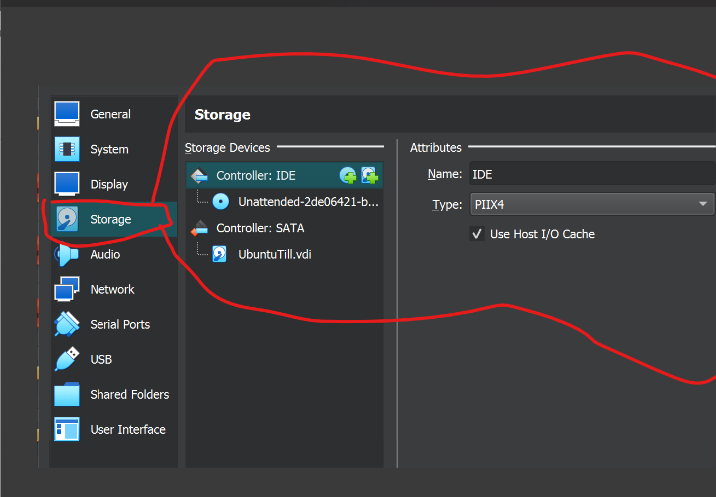Select the Storage settings category
Image resolution: width=716 pixels, height=497 pixels.
pos(113,219)
